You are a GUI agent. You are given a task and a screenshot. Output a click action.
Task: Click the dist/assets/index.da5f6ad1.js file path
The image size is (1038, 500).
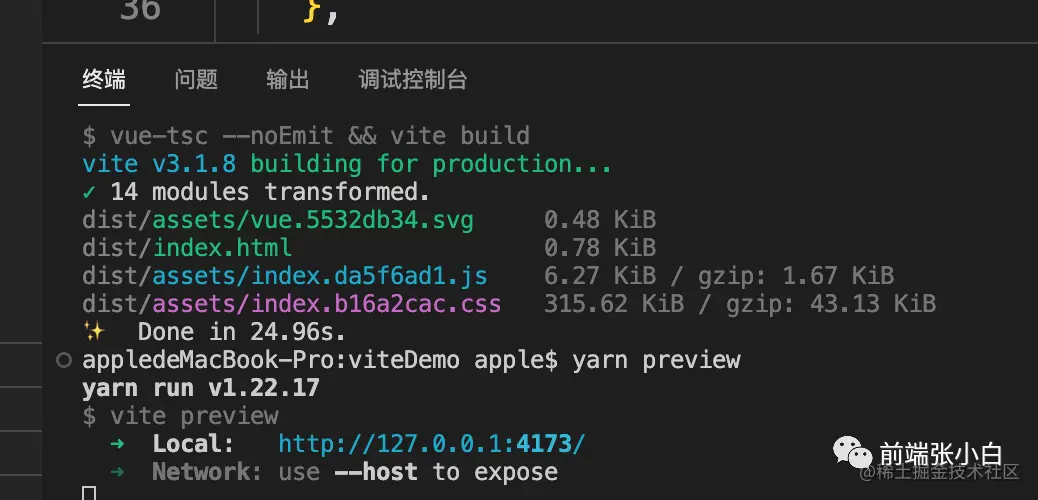285,275
